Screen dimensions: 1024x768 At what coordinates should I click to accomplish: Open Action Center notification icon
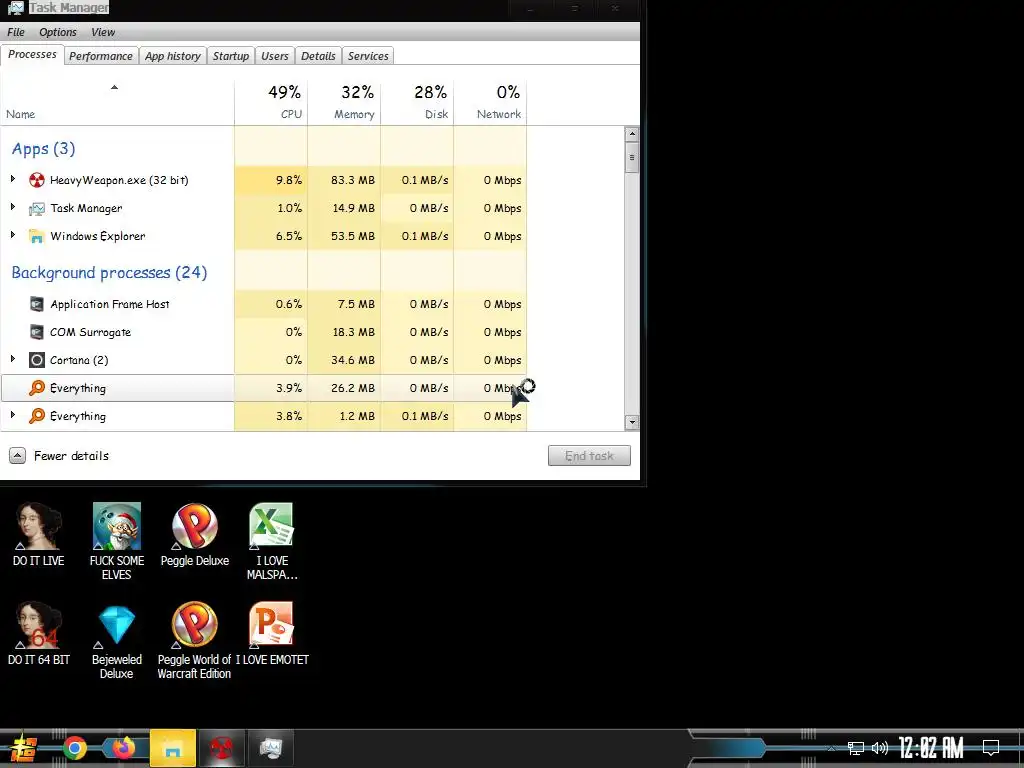pos(991,748)
